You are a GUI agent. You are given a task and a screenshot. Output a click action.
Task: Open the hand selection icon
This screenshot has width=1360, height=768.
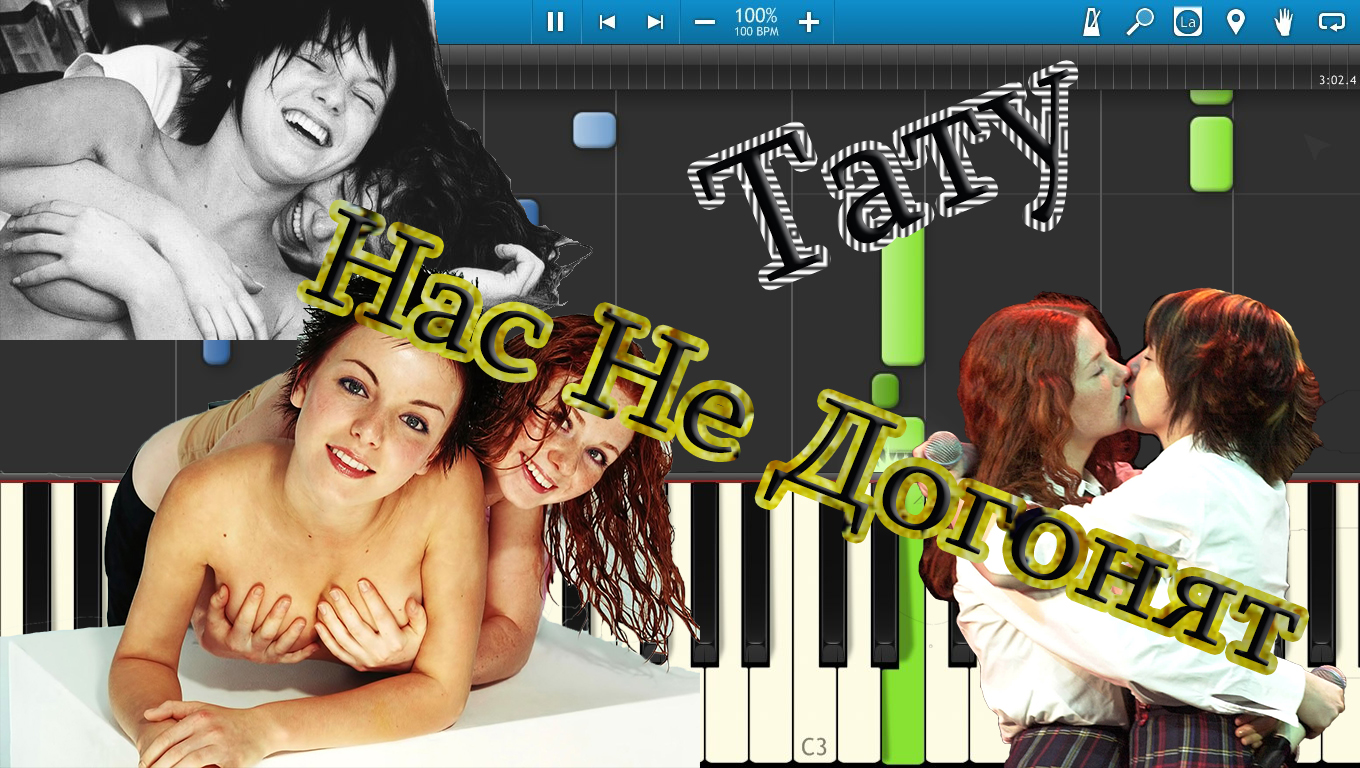(1283, 22)
